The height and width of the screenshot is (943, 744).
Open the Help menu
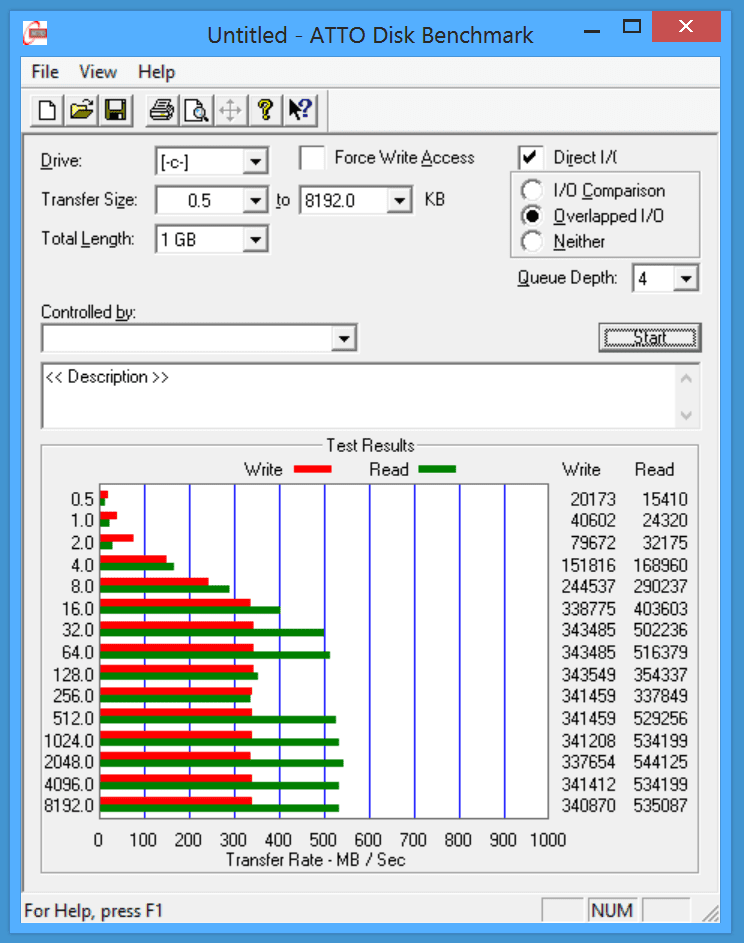tap(156, 72)
